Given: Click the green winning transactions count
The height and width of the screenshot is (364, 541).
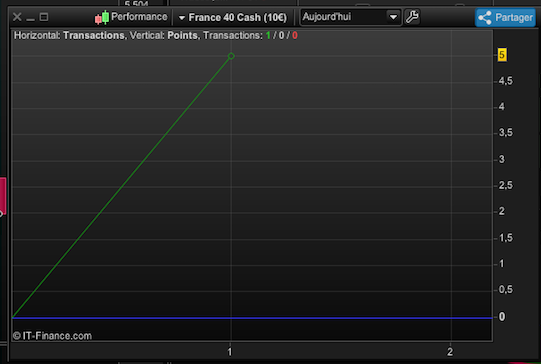Looking at the screenshot, I should coord(268,36).
